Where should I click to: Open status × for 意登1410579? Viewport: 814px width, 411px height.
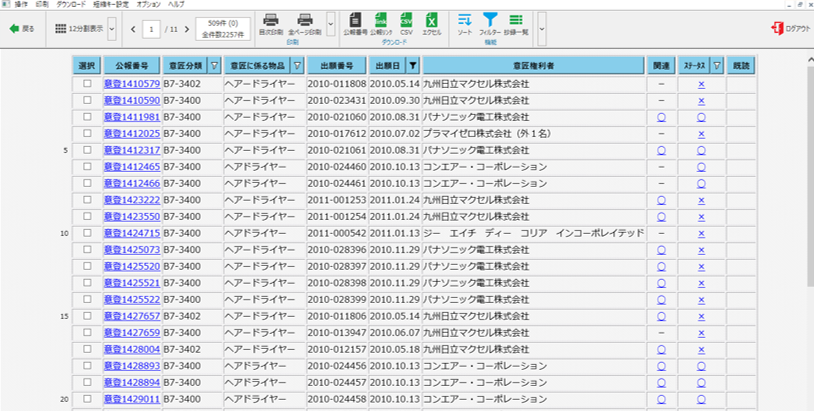coord(701,84)
